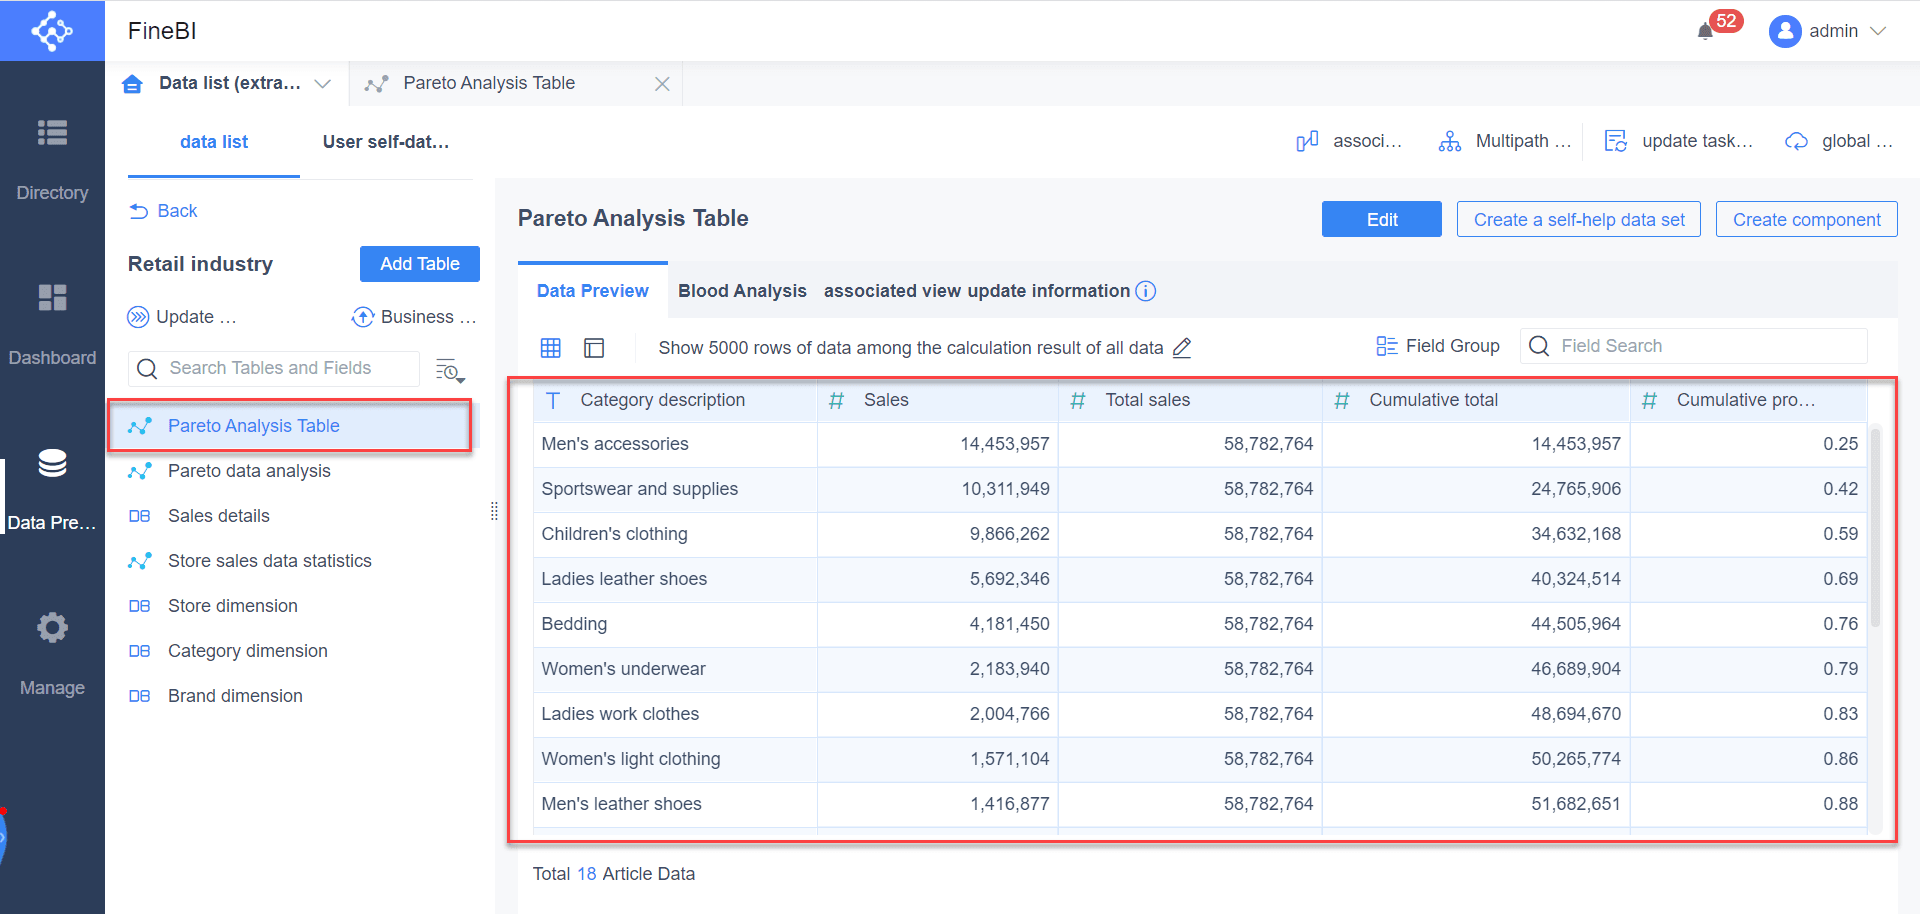Click the Category description column header

coord(675,400)
